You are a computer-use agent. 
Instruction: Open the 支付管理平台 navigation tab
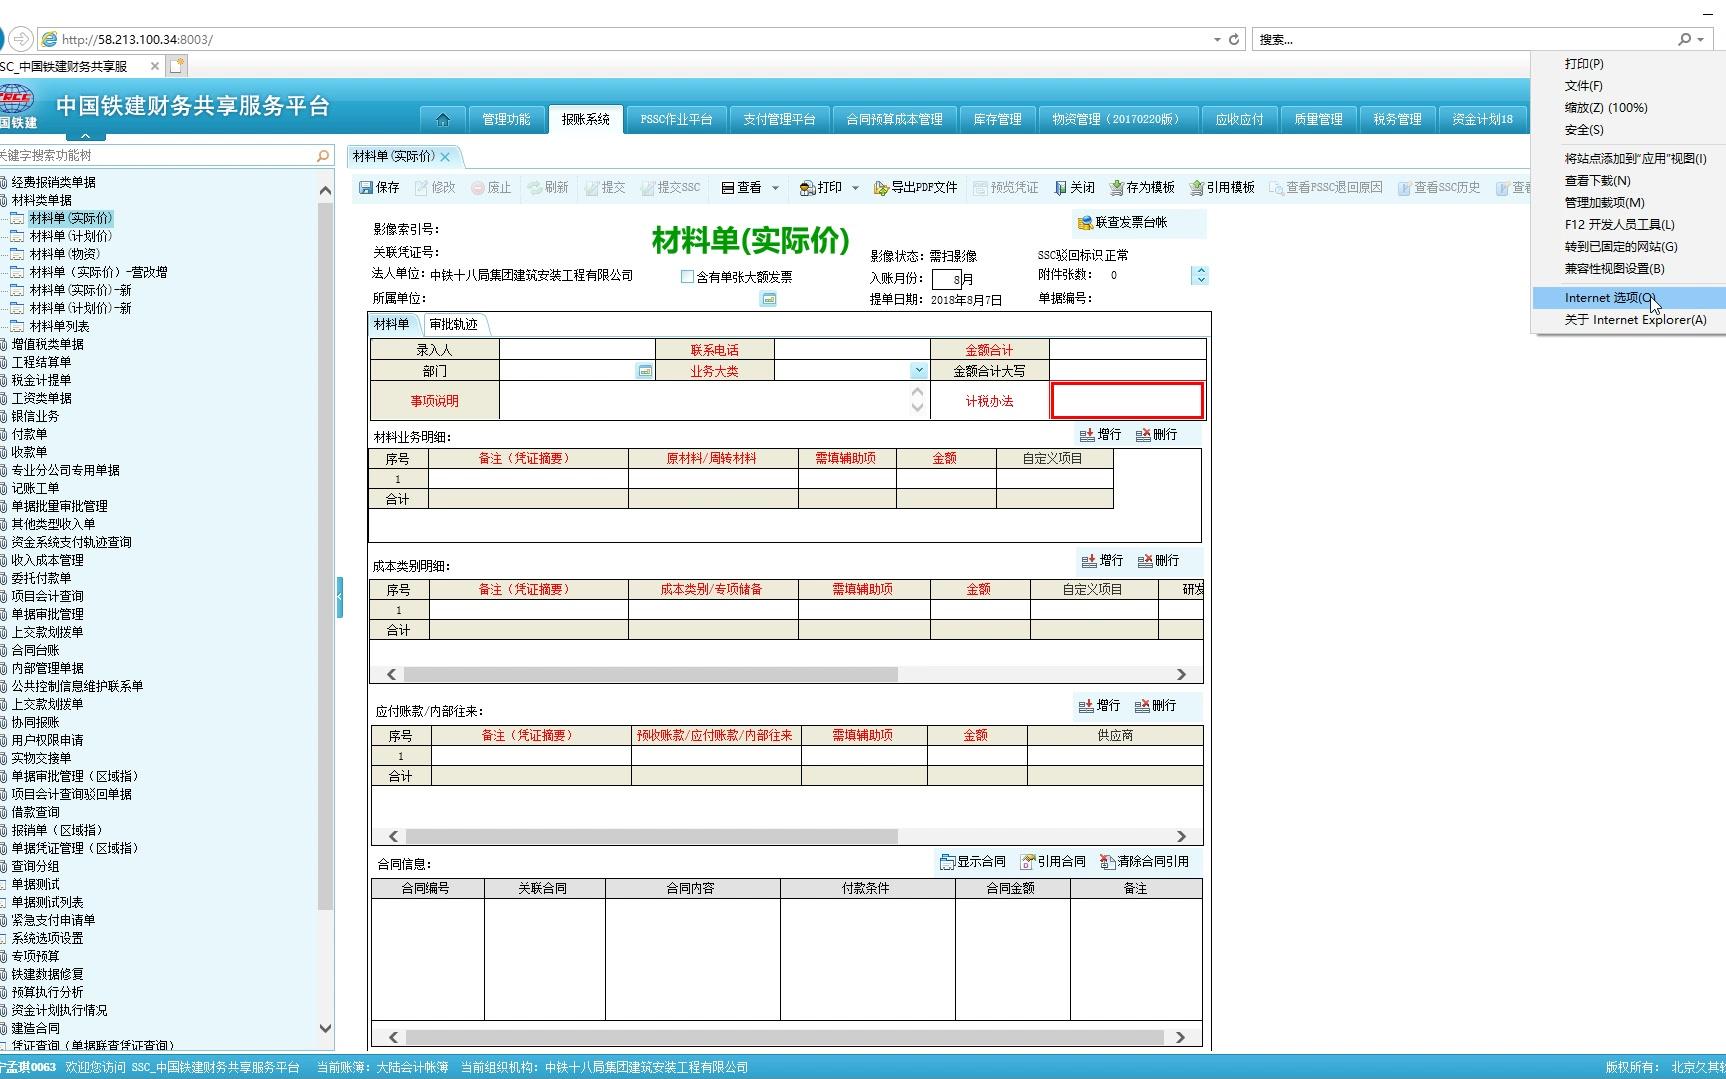point(779,119)
